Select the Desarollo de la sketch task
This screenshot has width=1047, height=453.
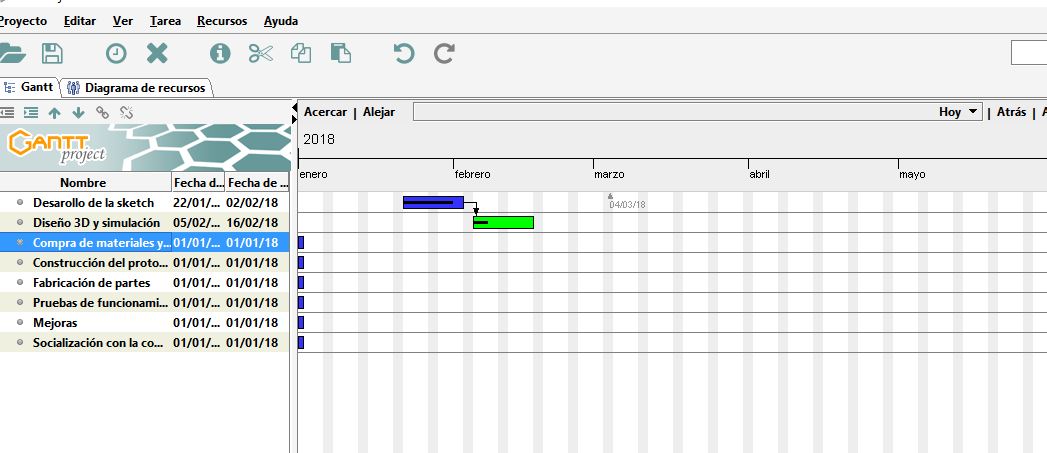click(x=93, y=202)
